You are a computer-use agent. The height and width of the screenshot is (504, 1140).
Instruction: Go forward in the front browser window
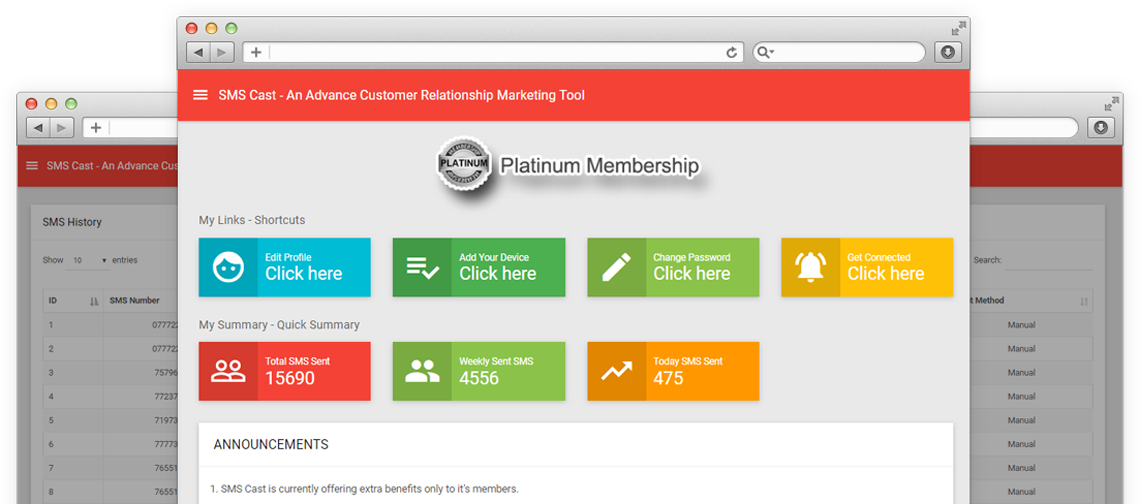222,52
